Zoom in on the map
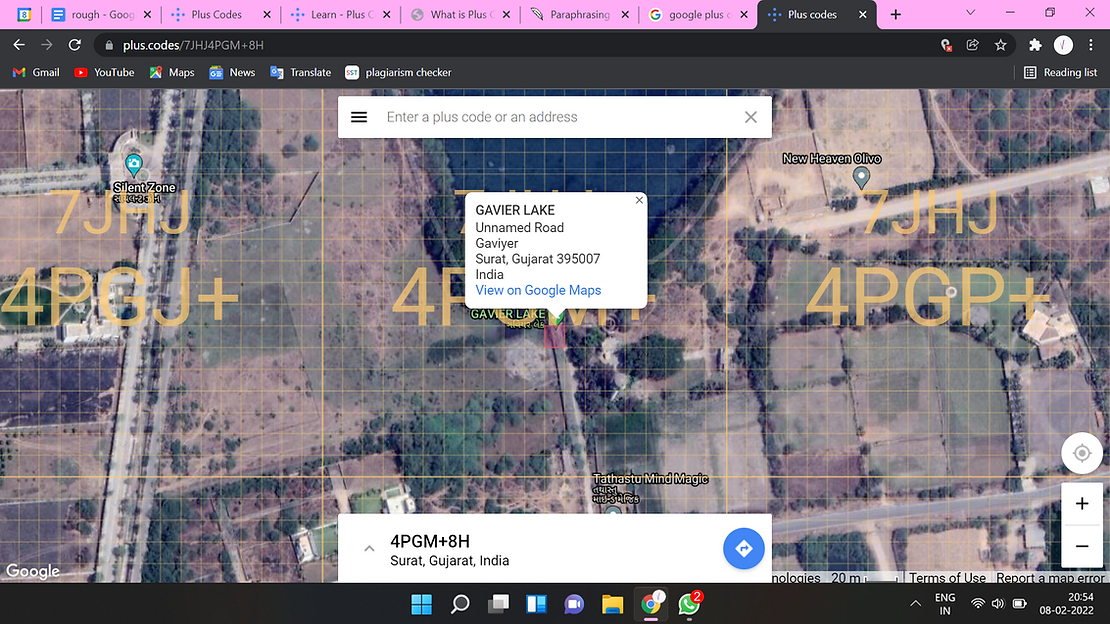Viewport: 1110px width, 624px height. click(1081, 504)
